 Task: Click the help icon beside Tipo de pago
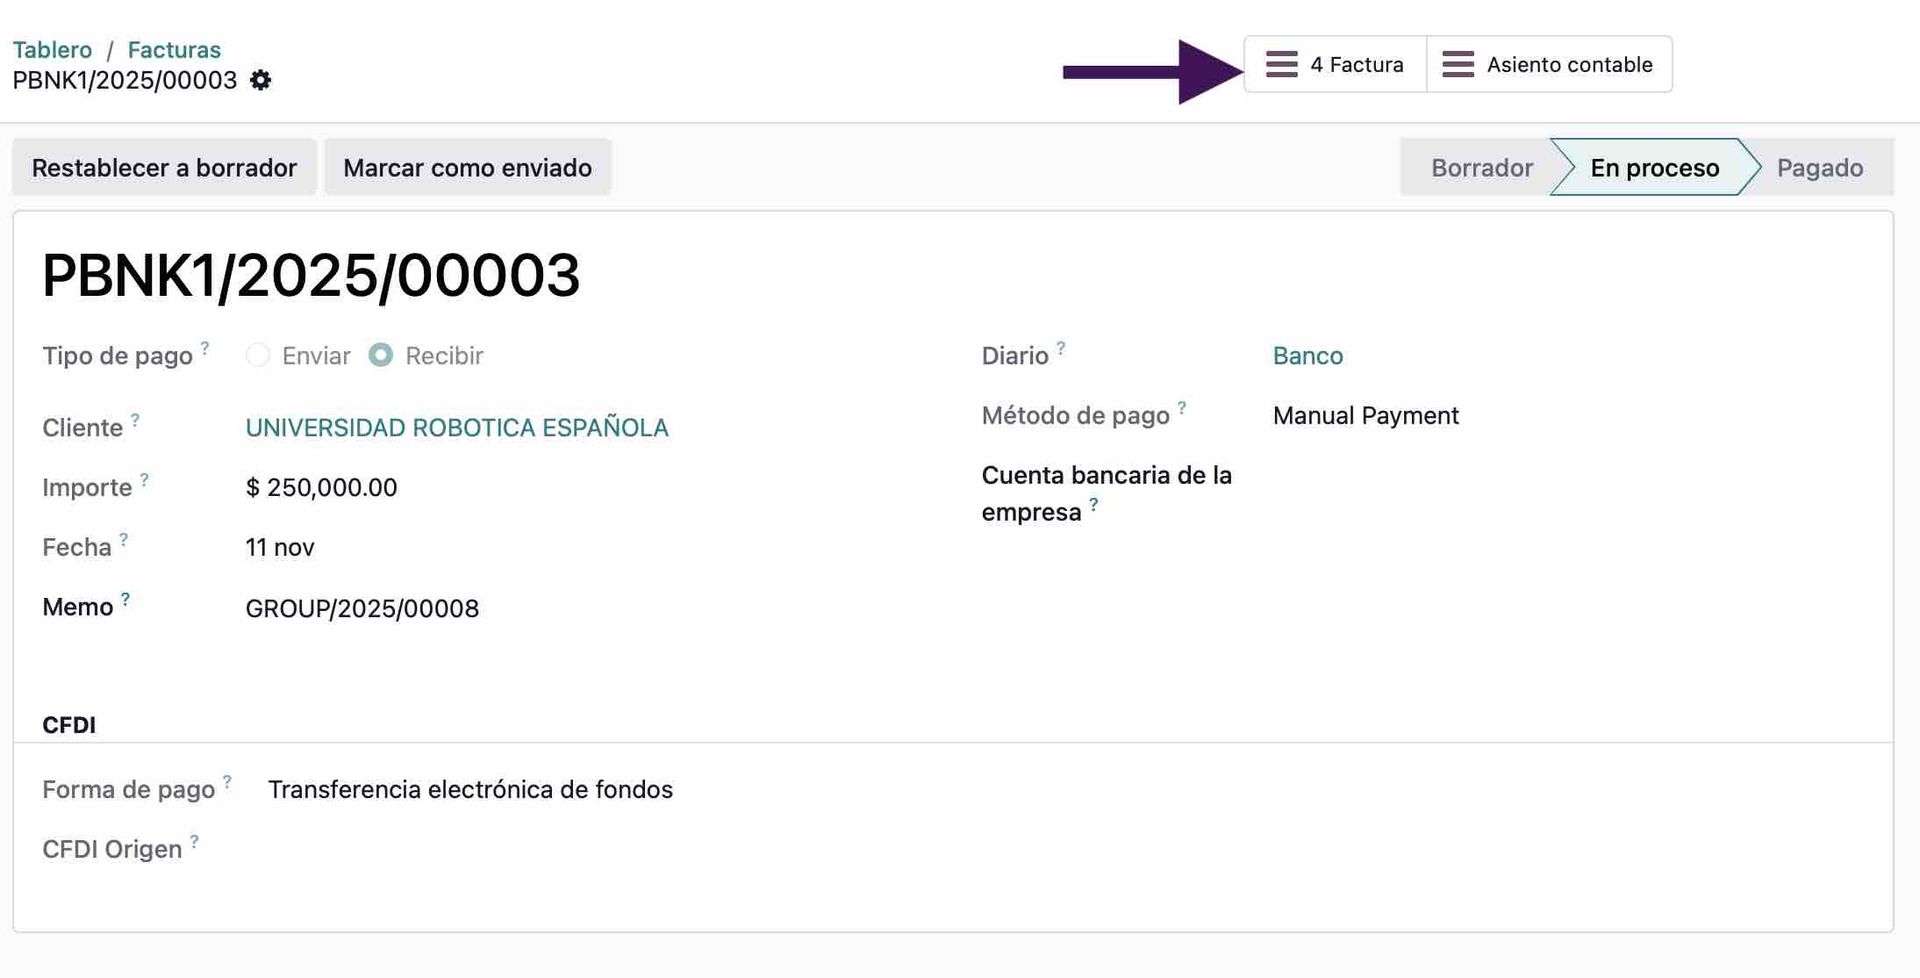coord(206,347)
